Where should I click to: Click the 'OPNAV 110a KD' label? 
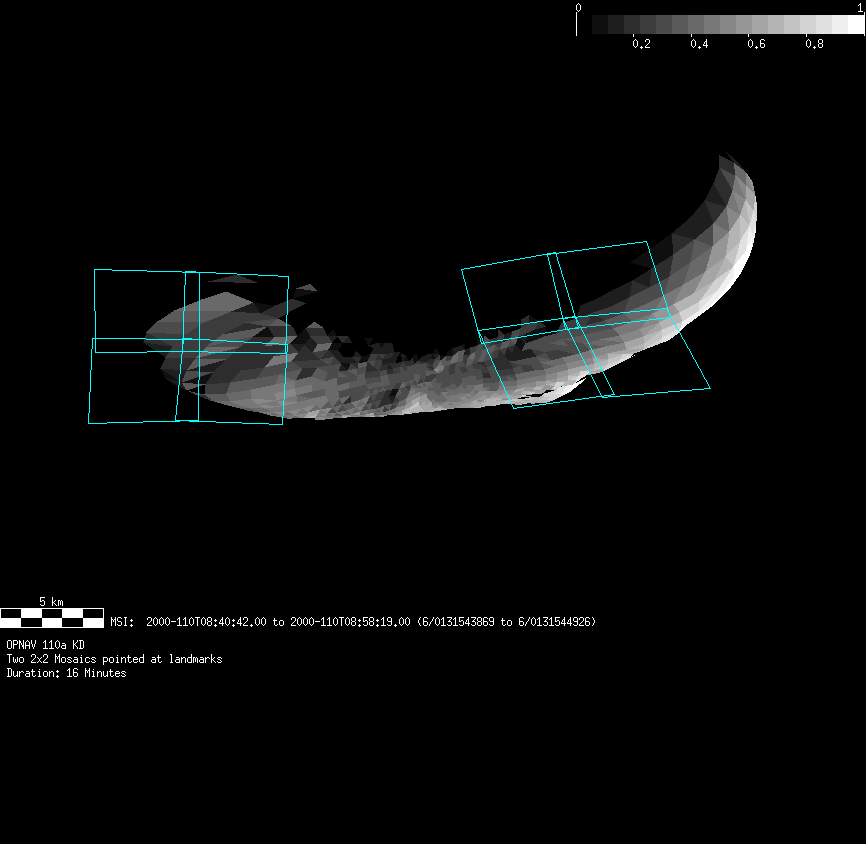tap(45, 645)
